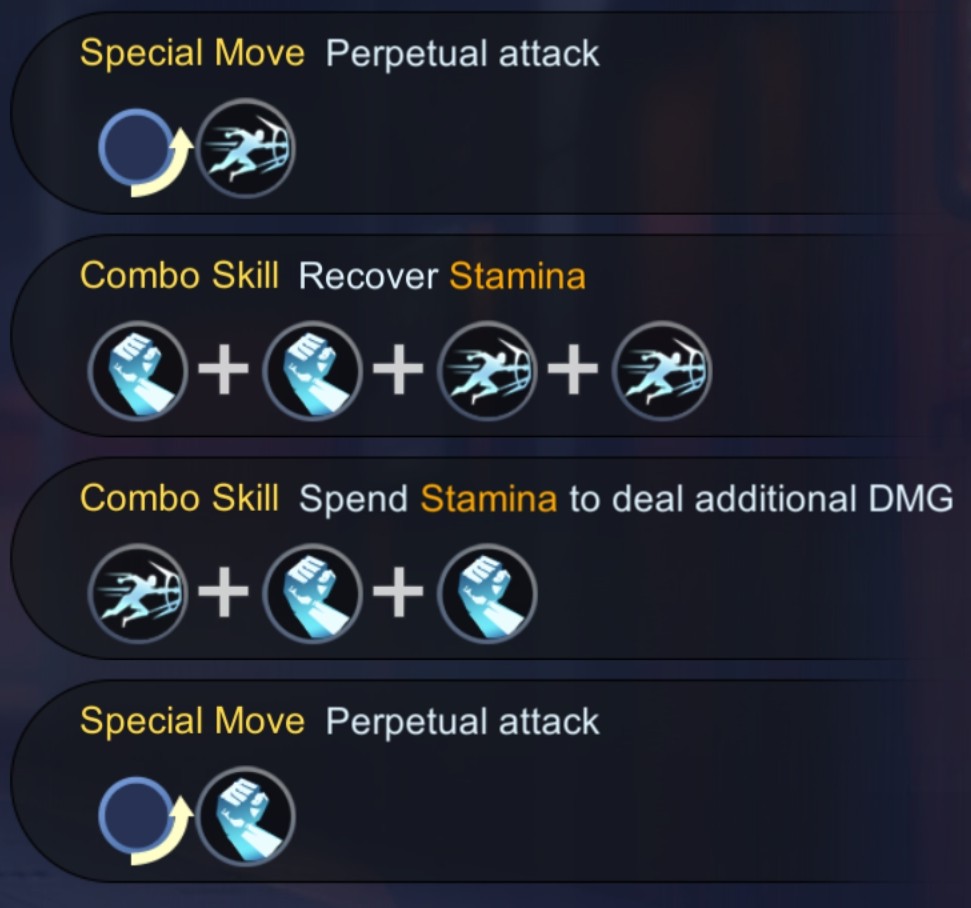Click first plus sign in Spend Stamina combo
971x908 pixels.
pos(224,593)
